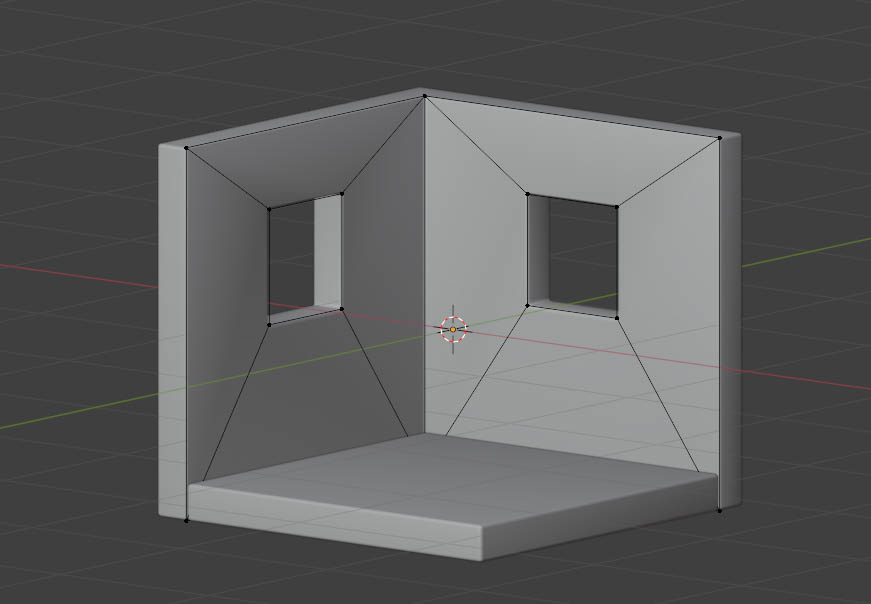Click the outer edge face of the right wall

click(x=730, y=320)
